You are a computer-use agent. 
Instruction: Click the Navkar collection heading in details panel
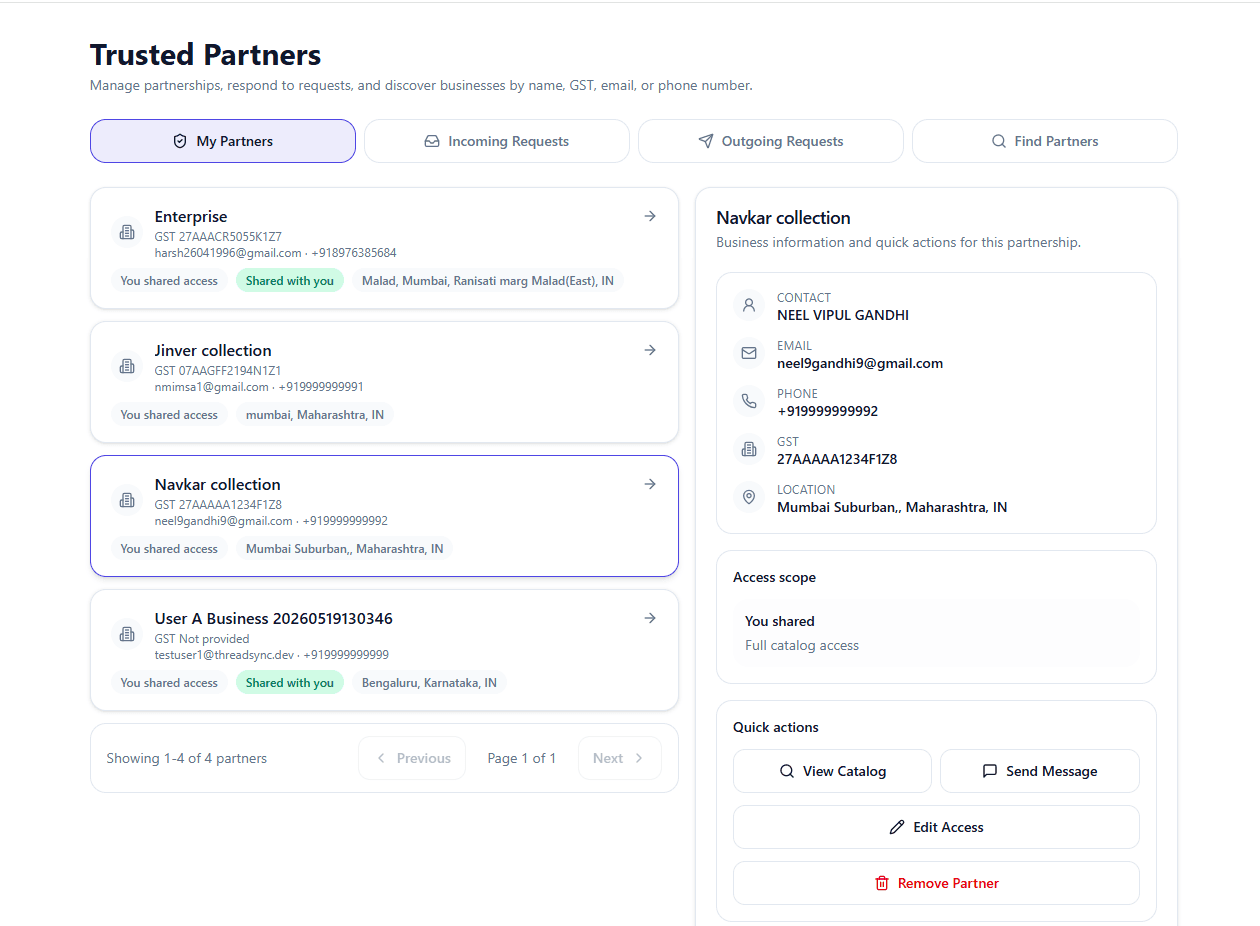tap(783, 218)
